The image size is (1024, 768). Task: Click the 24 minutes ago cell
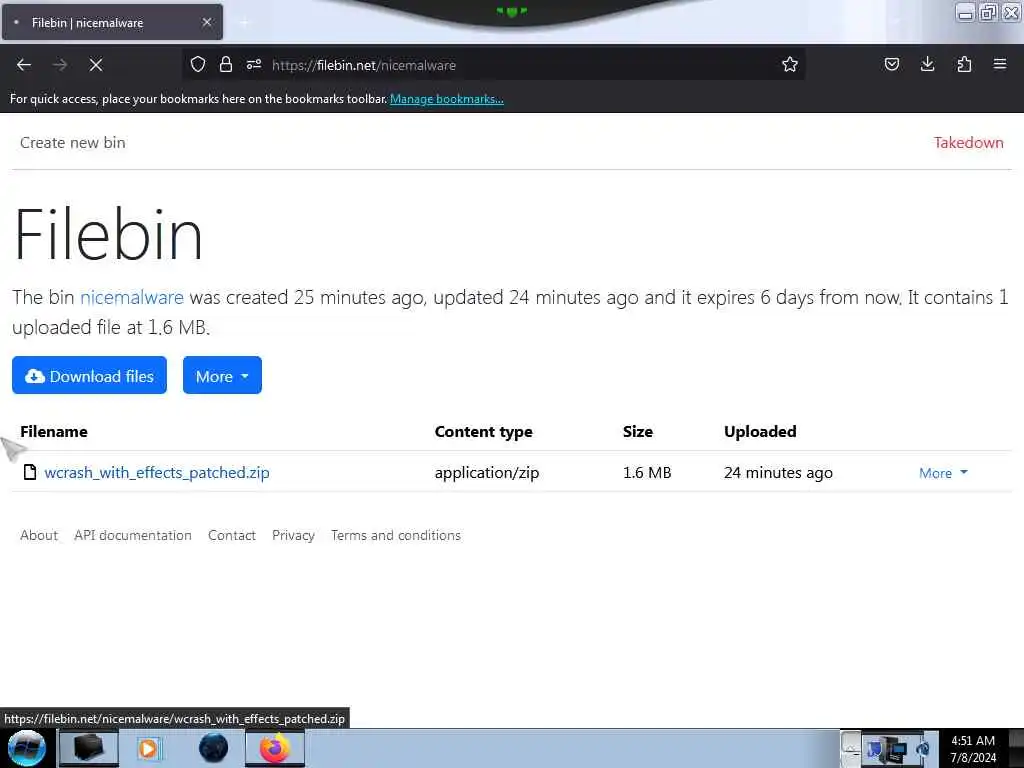(x=778, y=472)
